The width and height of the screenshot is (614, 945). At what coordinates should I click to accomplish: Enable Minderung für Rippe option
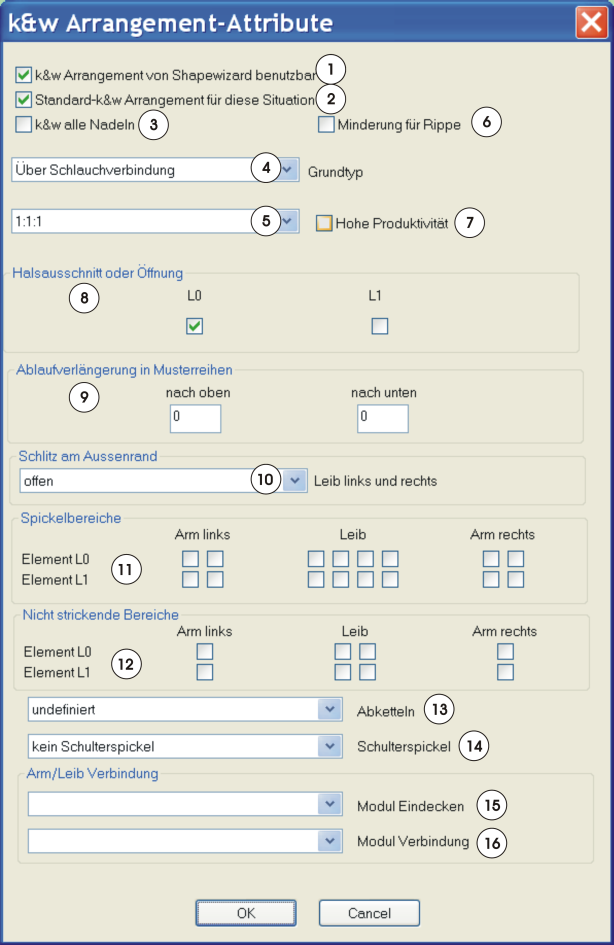[326, 125]
